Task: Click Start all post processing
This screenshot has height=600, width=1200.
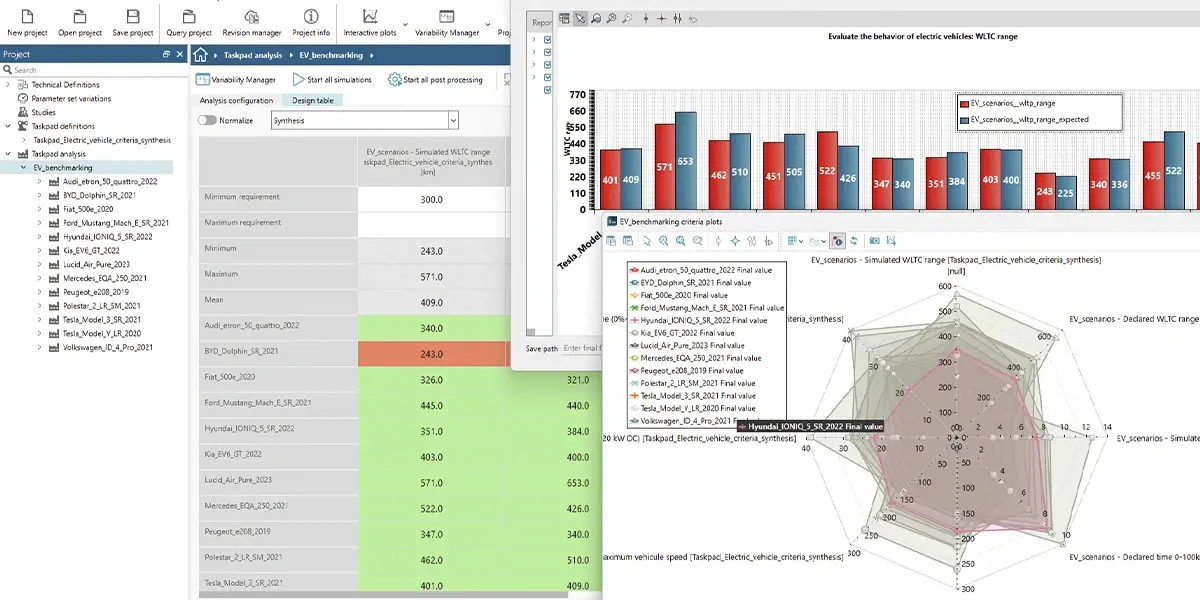Action: tap(436, 80)
